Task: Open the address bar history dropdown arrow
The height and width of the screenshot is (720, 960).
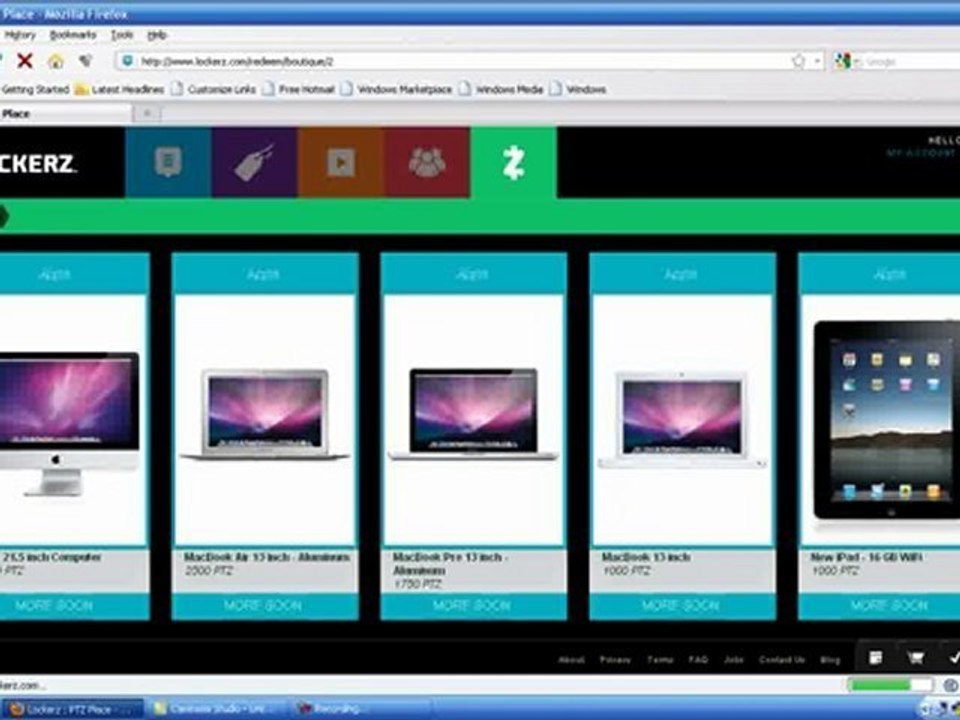Action: [x=817, y=61]
